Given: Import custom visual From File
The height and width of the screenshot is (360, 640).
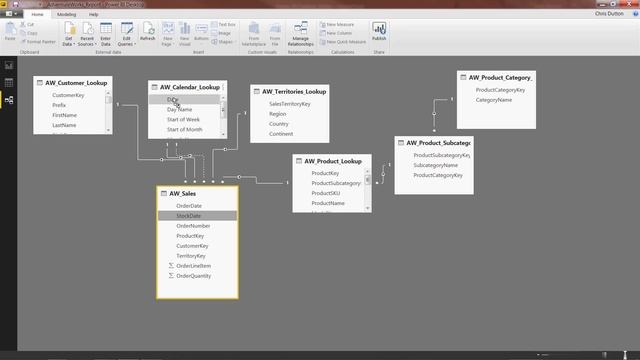Looking at the screenshot, I should [x=275, y=34].
